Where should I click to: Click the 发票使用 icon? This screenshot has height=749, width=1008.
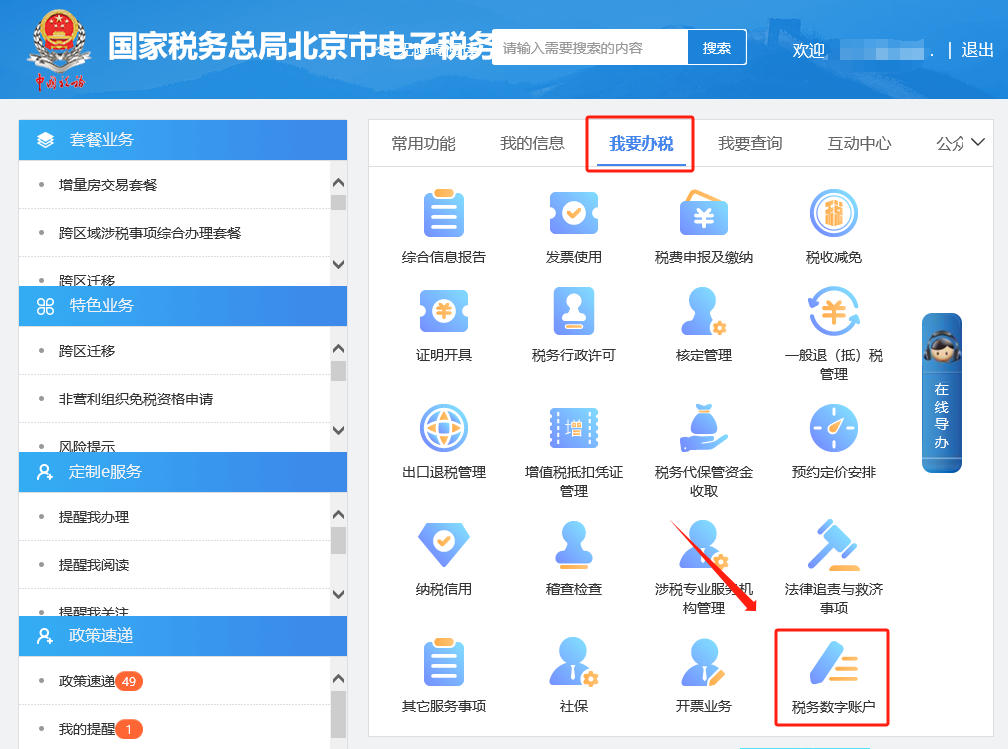(x=574, y=214)
